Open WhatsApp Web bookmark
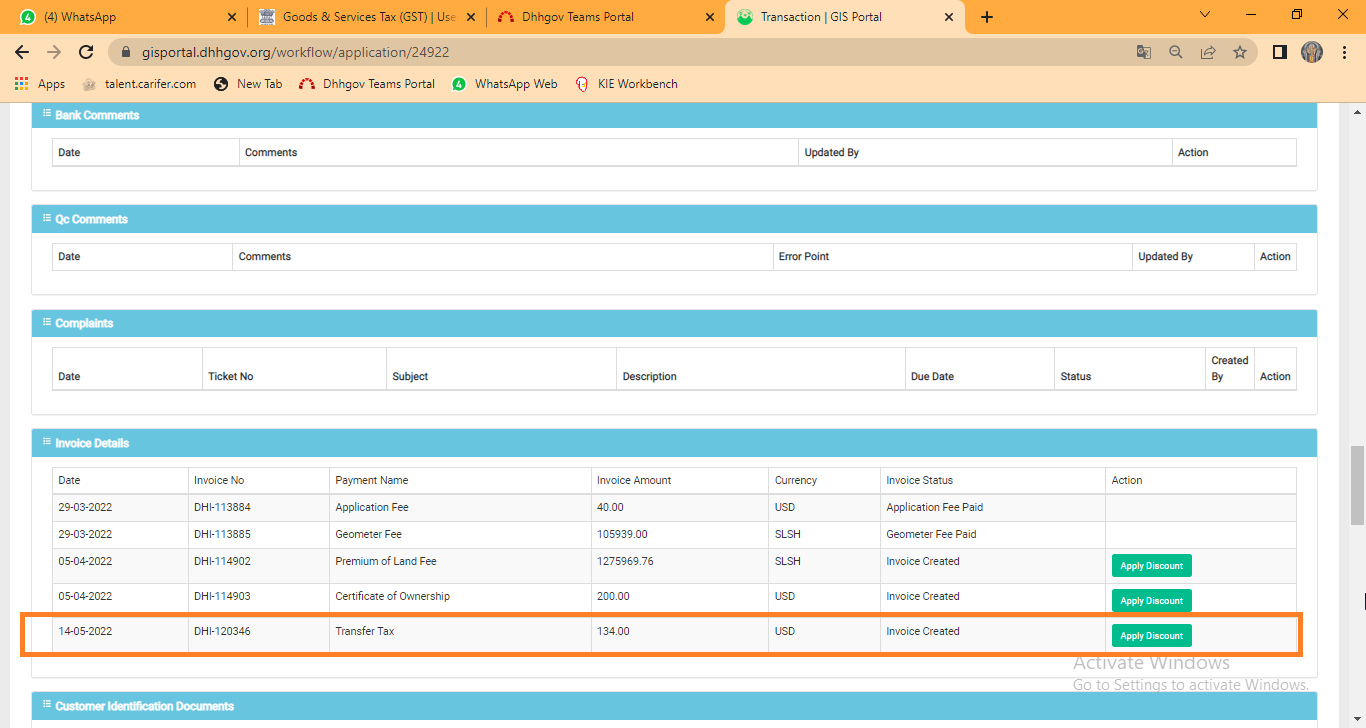This screenshot has width=1366, height=728. [505, 84]
